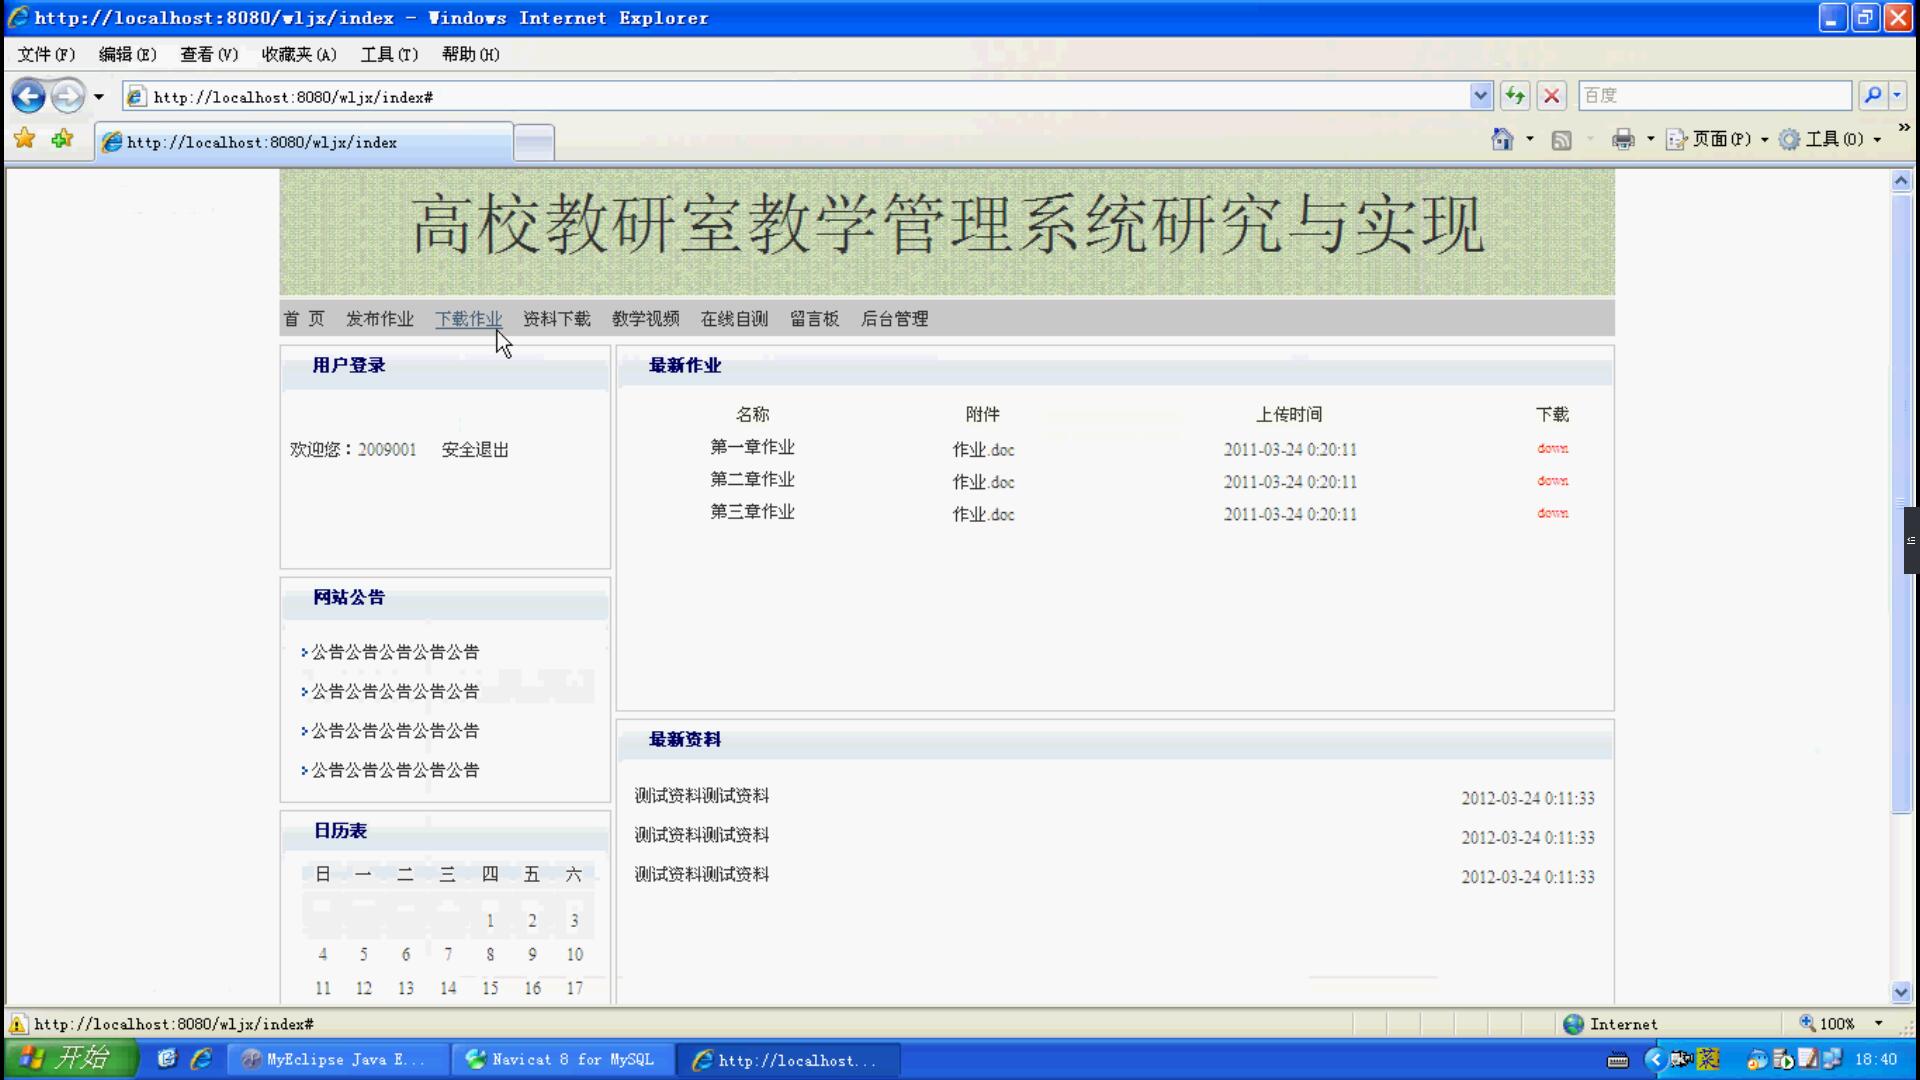Open the 教学视频 navigation link
This screenshot has height=1080, width=1920.
click(646, 319)
